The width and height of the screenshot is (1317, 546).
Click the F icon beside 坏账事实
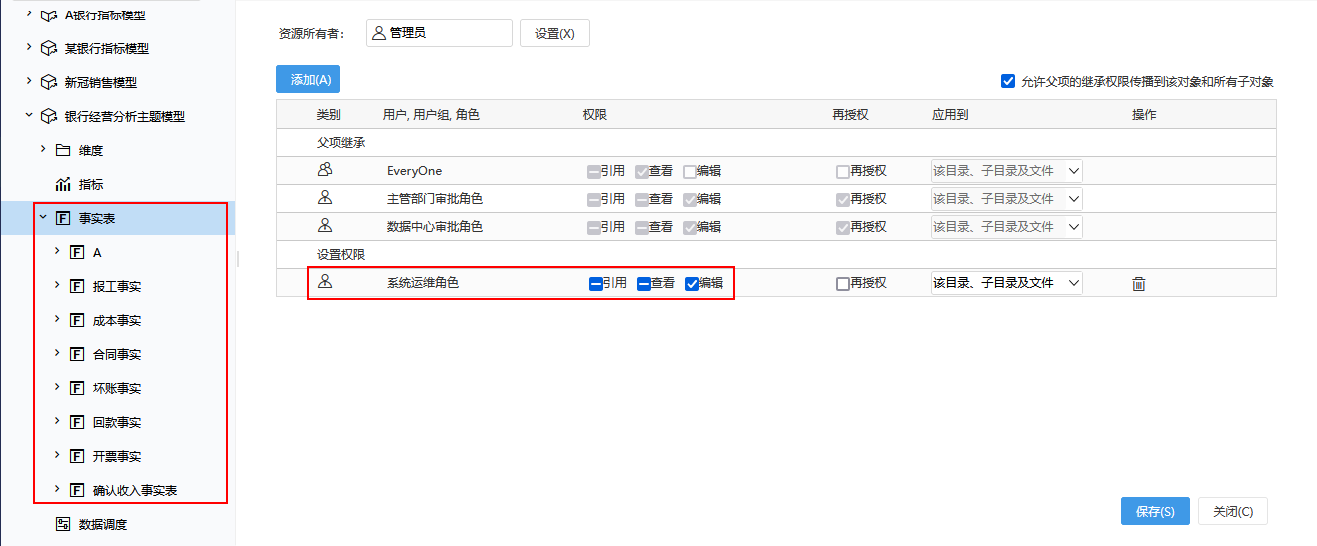coord(77,388)
